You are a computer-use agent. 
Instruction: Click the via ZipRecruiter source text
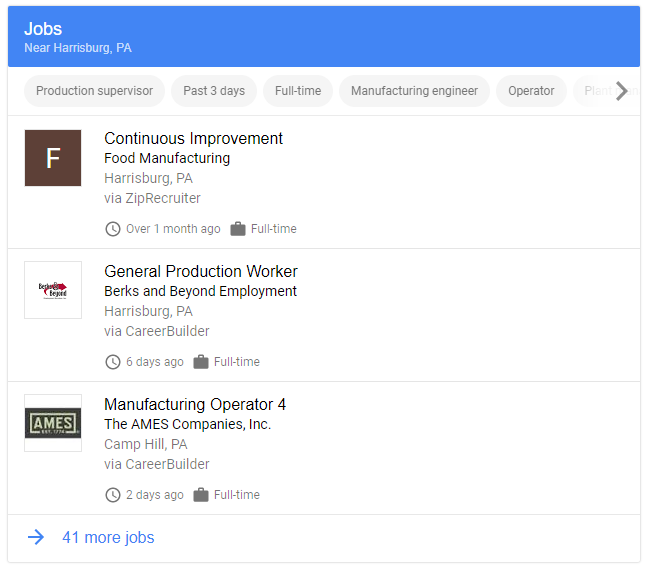click(152, 198)
